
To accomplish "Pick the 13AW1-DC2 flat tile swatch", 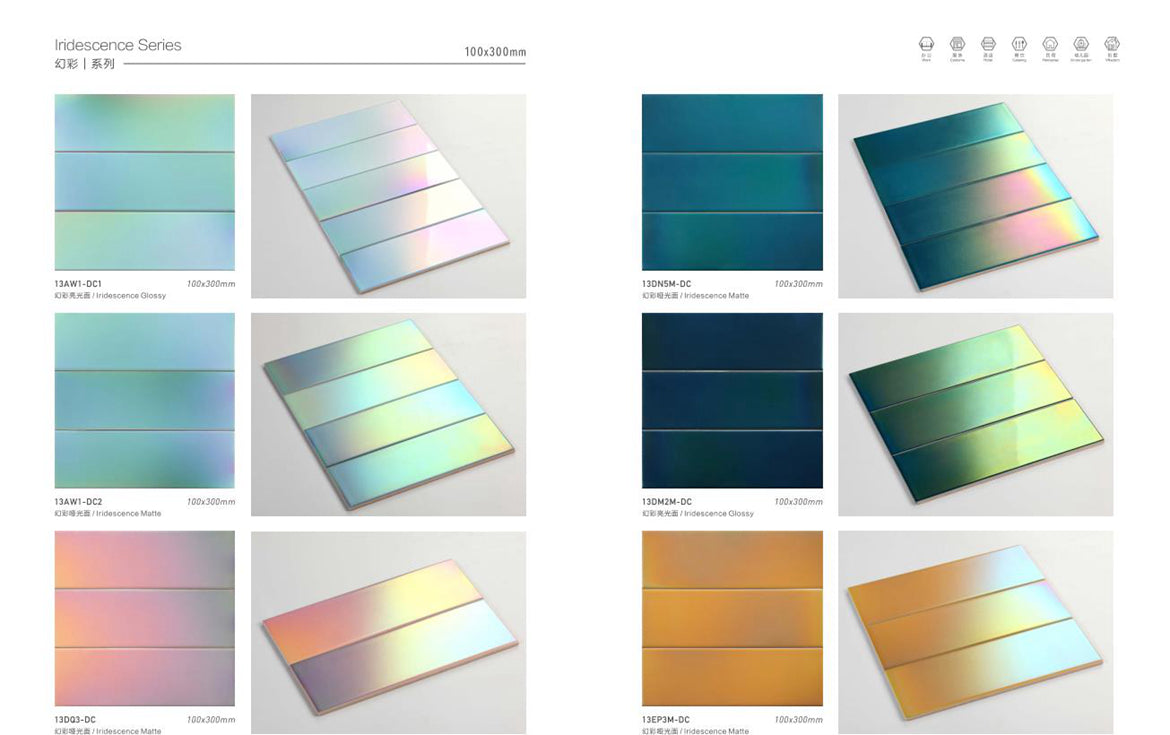I will point(145,400).
